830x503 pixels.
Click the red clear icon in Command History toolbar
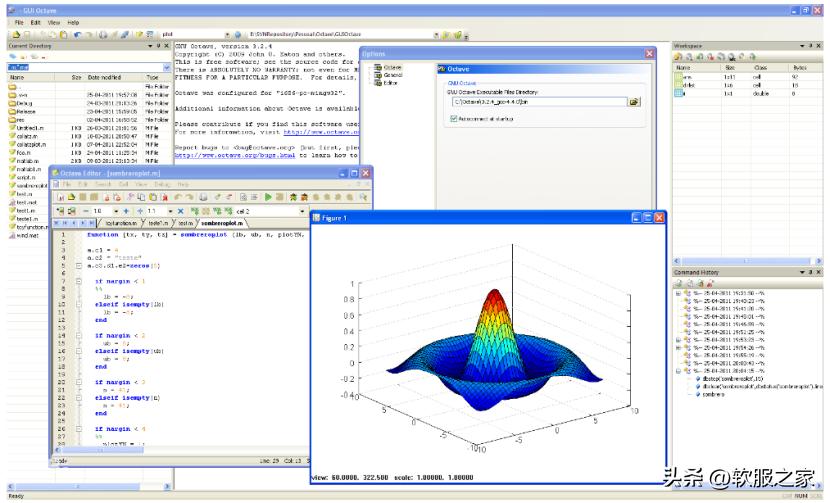[710, 284]
